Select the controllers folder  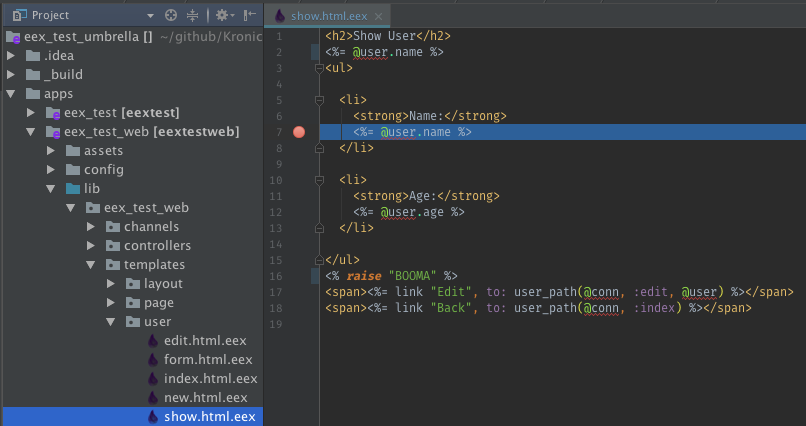click(x=157, y=246)
